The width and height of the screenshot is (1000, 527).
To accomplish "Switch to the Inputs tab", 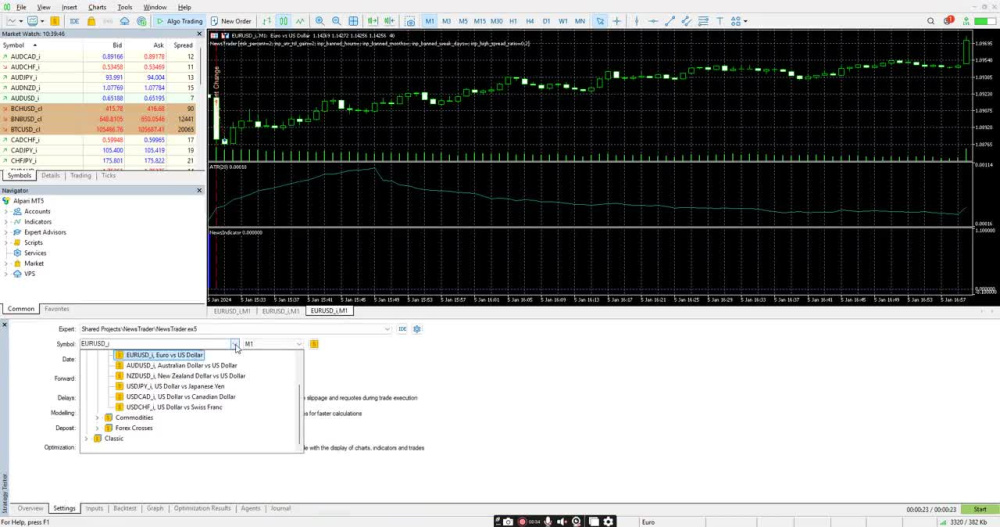I will tap(94, 508).
